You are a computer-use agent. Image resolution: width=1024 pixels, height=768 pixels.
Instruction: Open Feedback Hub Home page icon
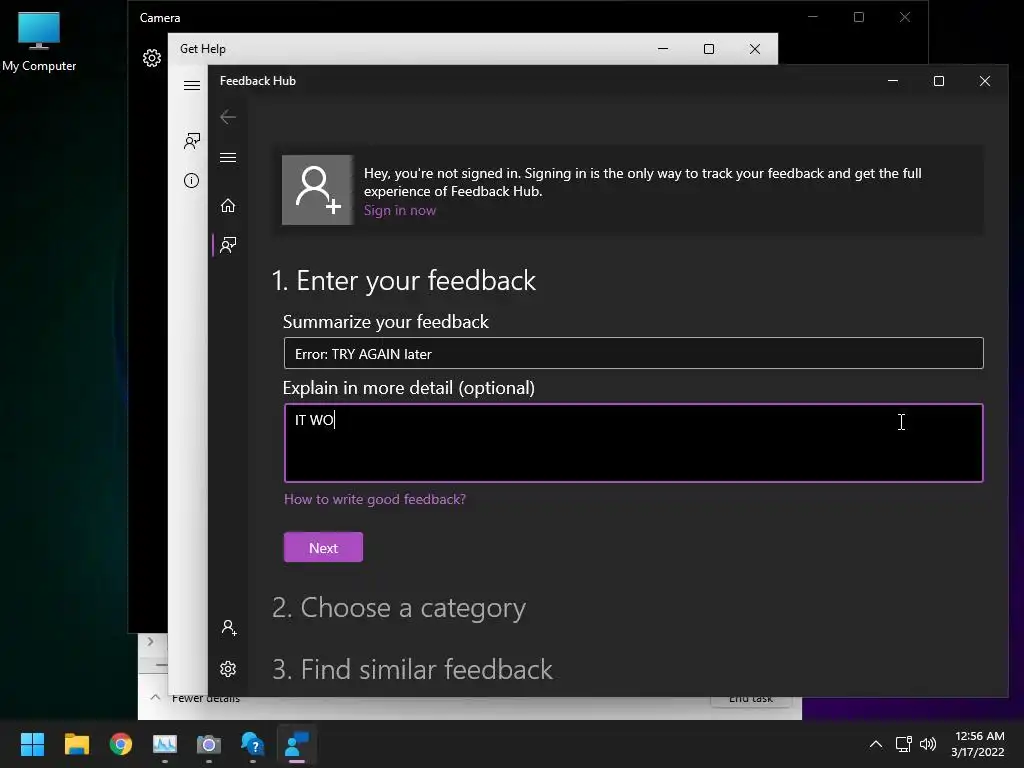228,206
